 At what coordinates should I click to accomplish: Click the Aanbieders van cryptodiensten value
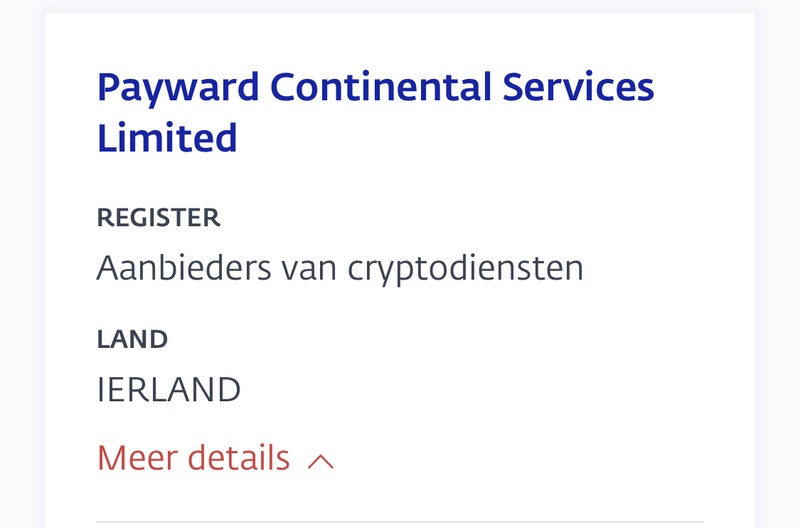click(x=340, y=268)
